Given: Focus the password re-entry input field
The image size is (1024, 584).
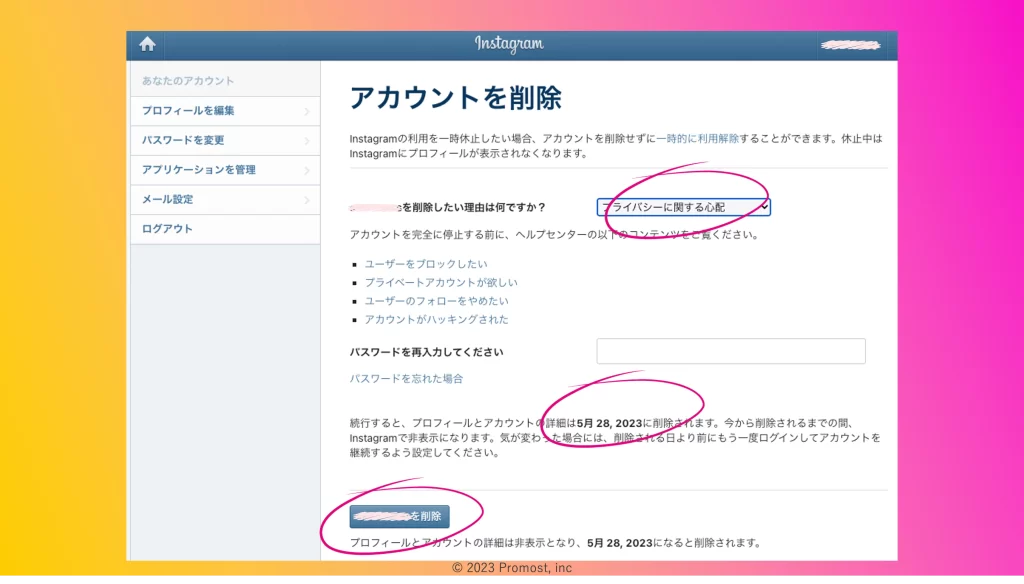Looking at the screenshot, I should click(730, 351).
